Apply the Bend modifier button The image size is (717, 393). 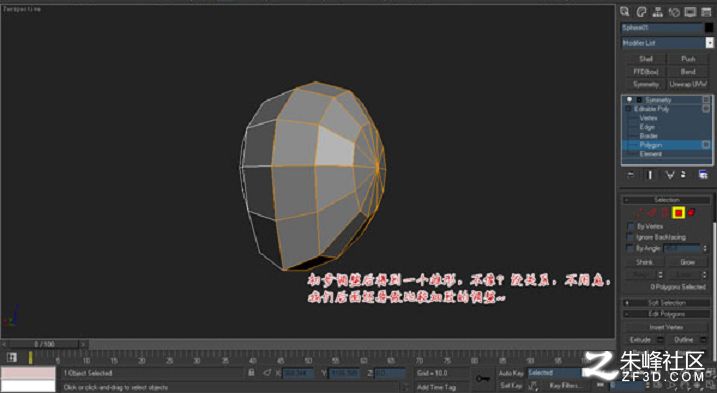[688, 72]
